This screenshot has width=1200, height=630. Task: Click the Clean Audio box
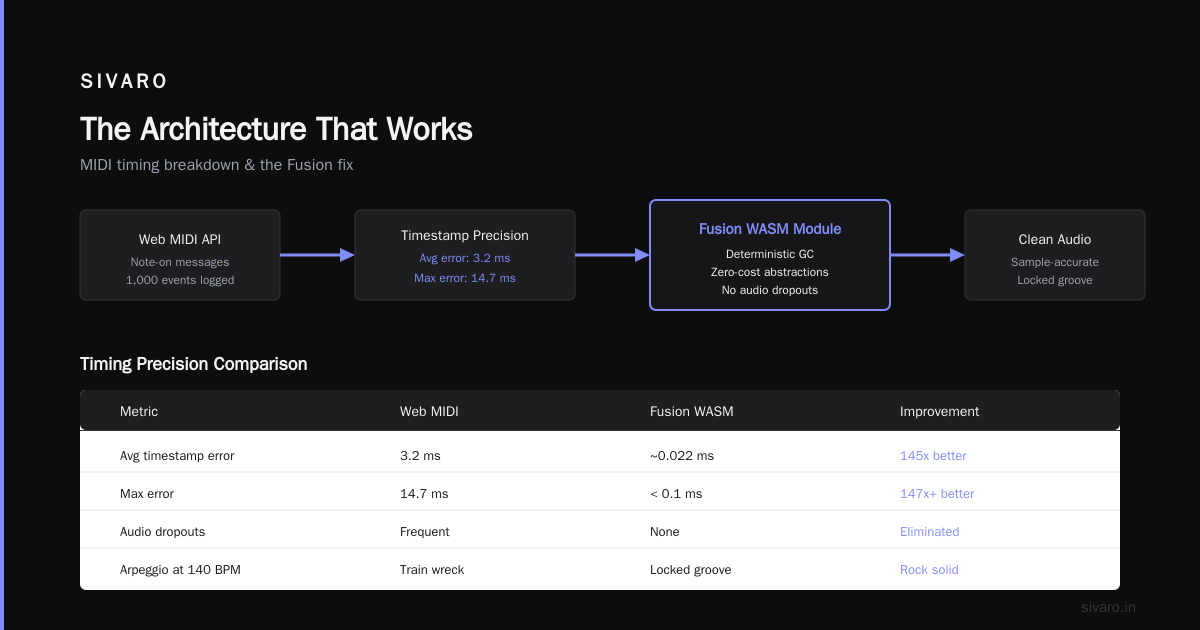(x=1055, y=255)
